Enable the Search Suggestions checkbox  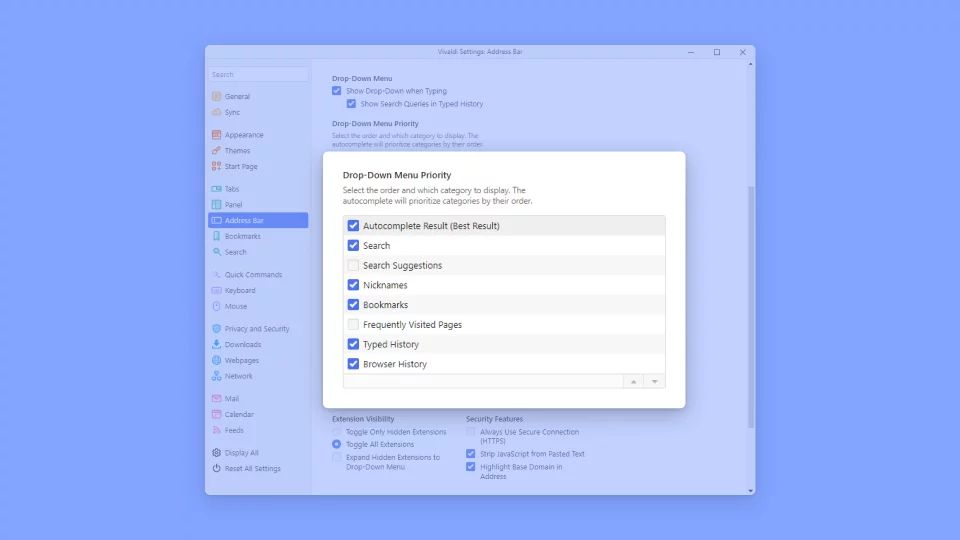pyautogui.click(x=353, y=266)
